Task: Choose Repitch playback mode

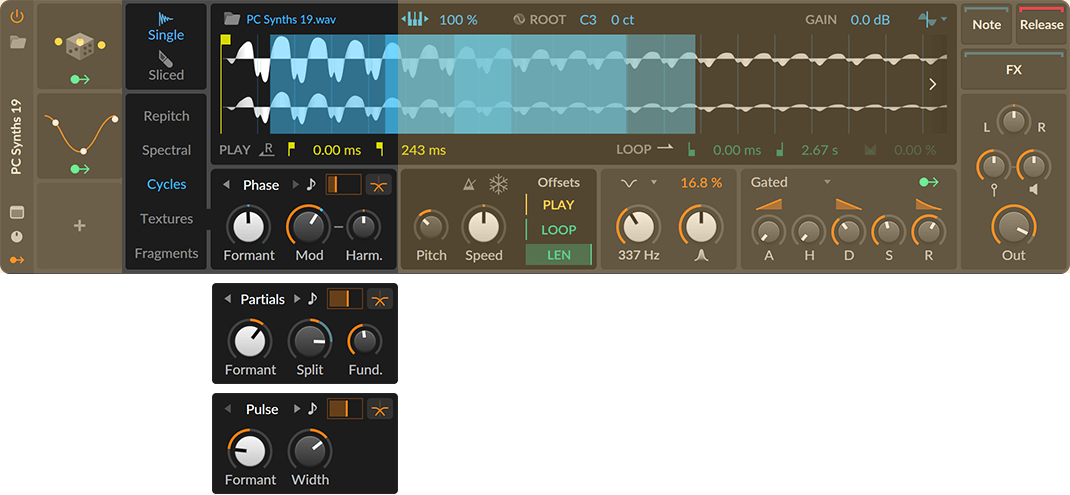Action: pos(166,116)
